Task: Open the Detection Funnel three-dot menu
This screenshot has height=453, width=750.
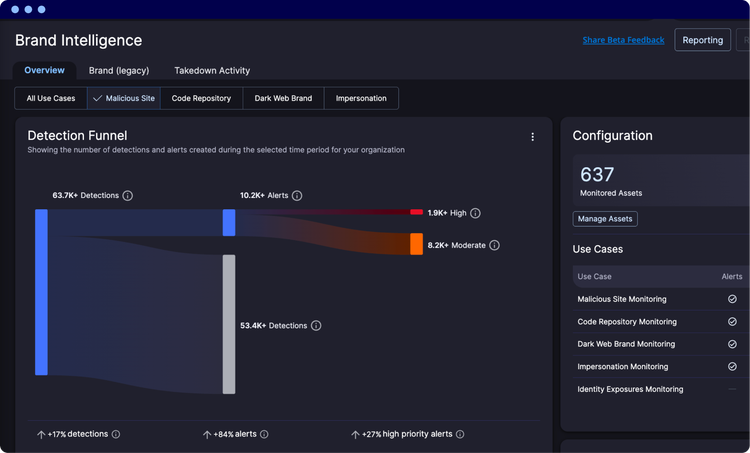Action: pos(532,137)
